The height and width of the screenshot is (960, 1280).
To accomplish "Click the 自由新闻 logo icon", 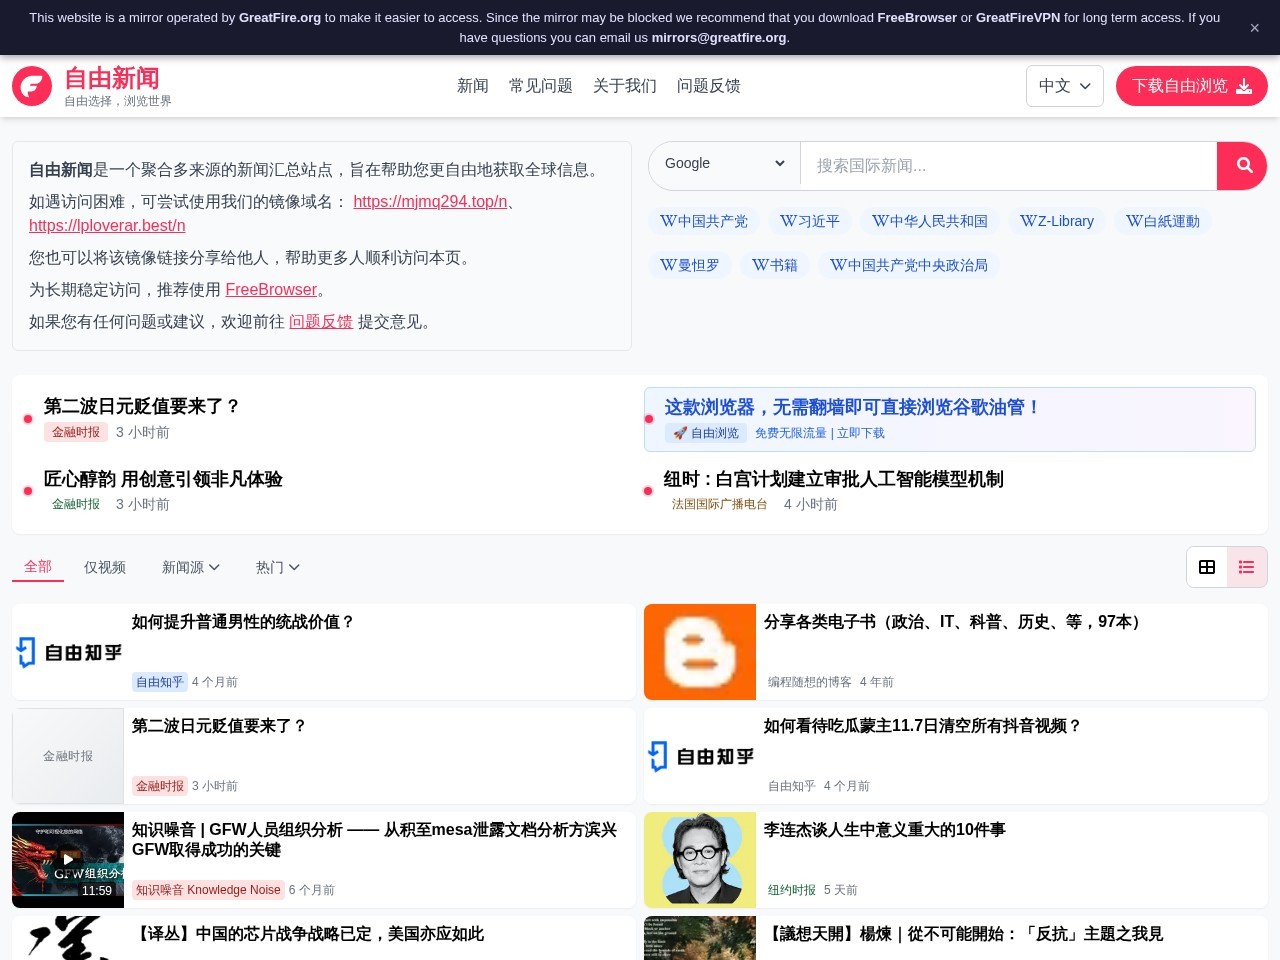I will coord(32,86).
